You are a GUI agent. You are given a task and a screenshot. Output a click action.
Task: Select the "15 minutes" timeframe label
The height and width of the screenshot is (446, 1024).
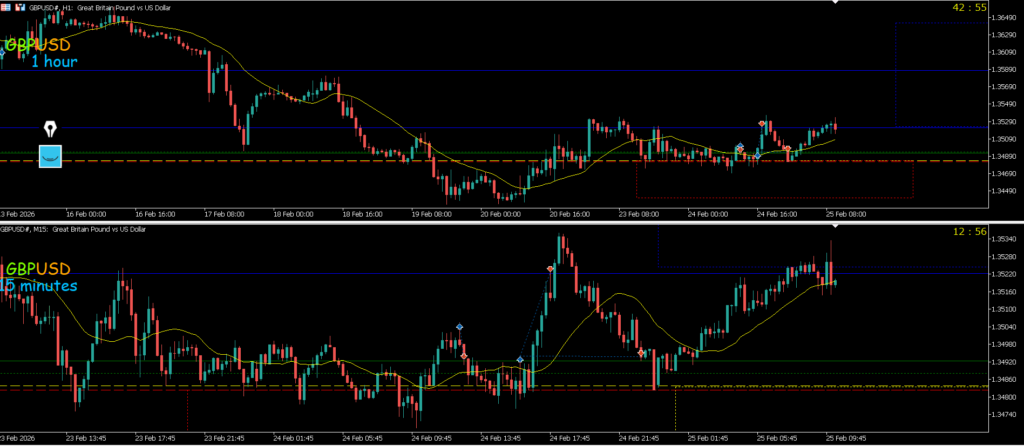[38, 286]
